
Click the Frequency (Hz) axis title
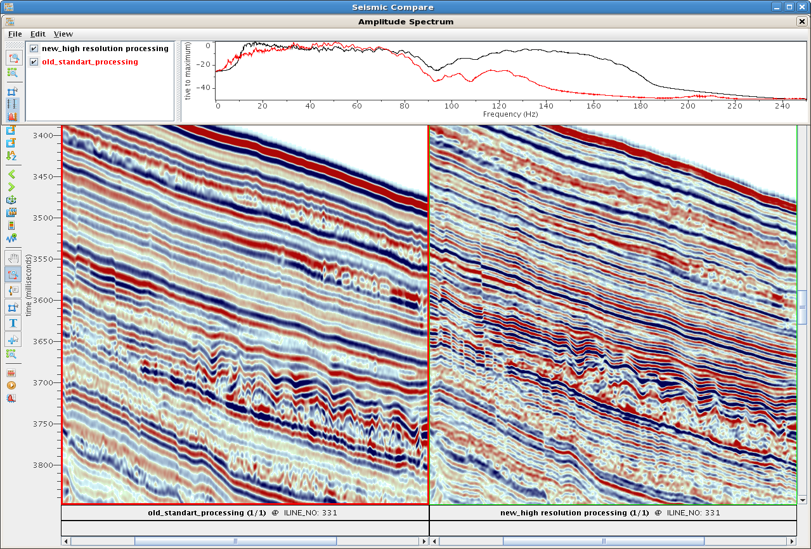tap(510, 114)
